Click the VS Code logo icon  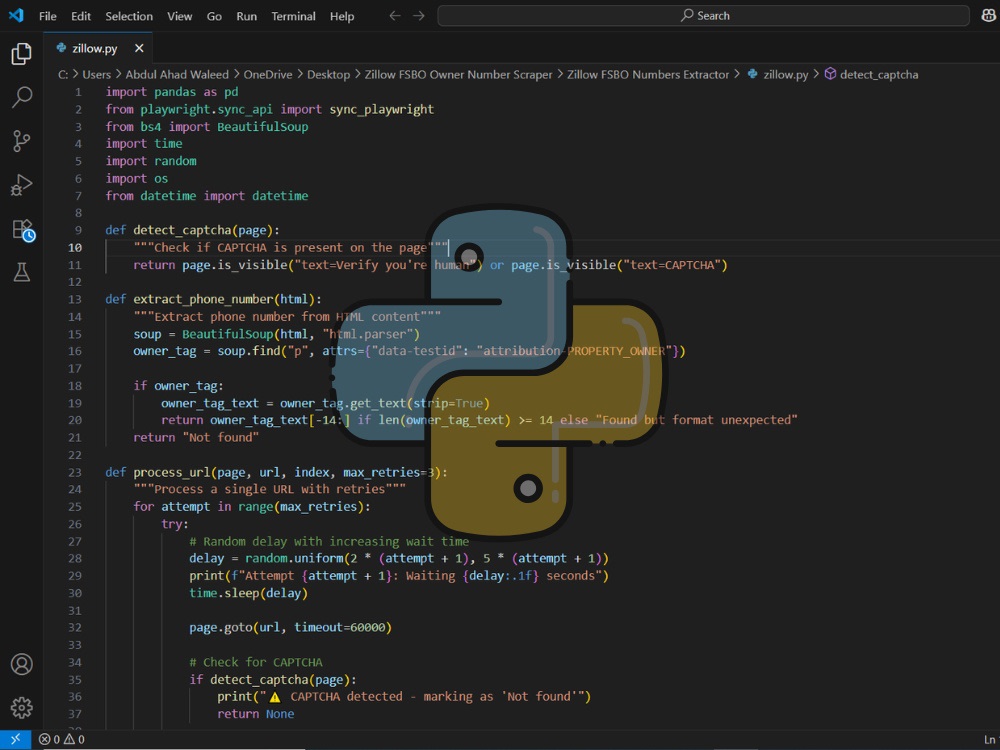[x=16, y=15]
